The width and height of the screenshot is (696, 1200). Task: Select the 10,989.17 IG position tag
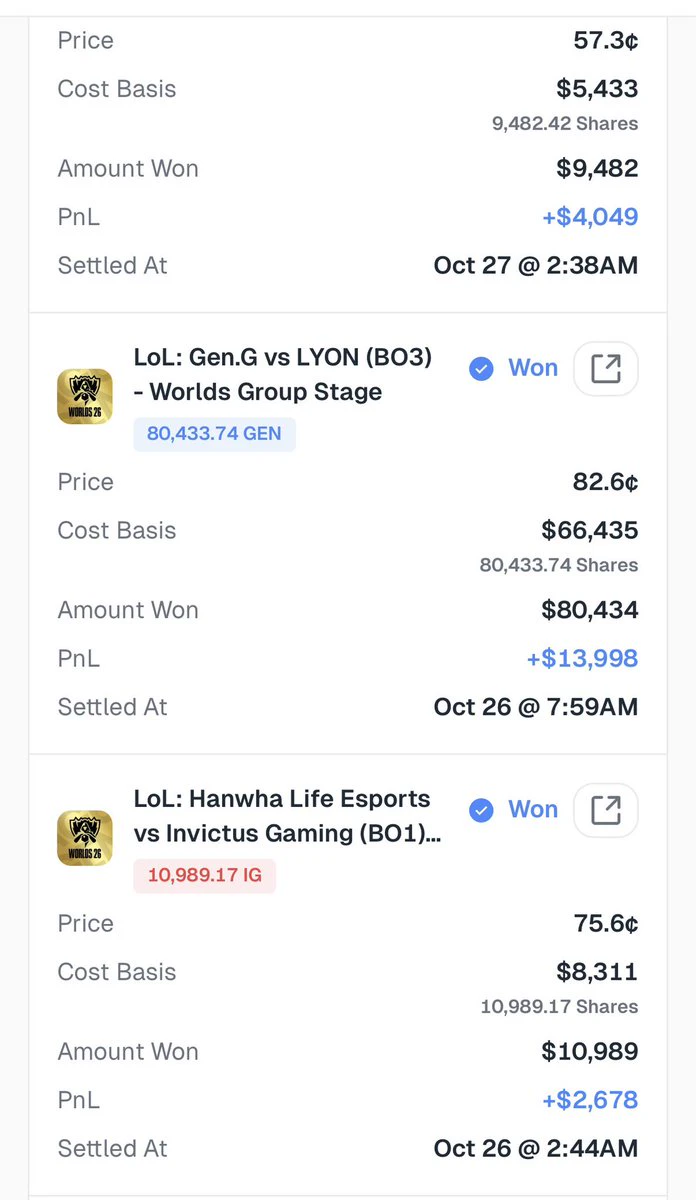point(204,876)
